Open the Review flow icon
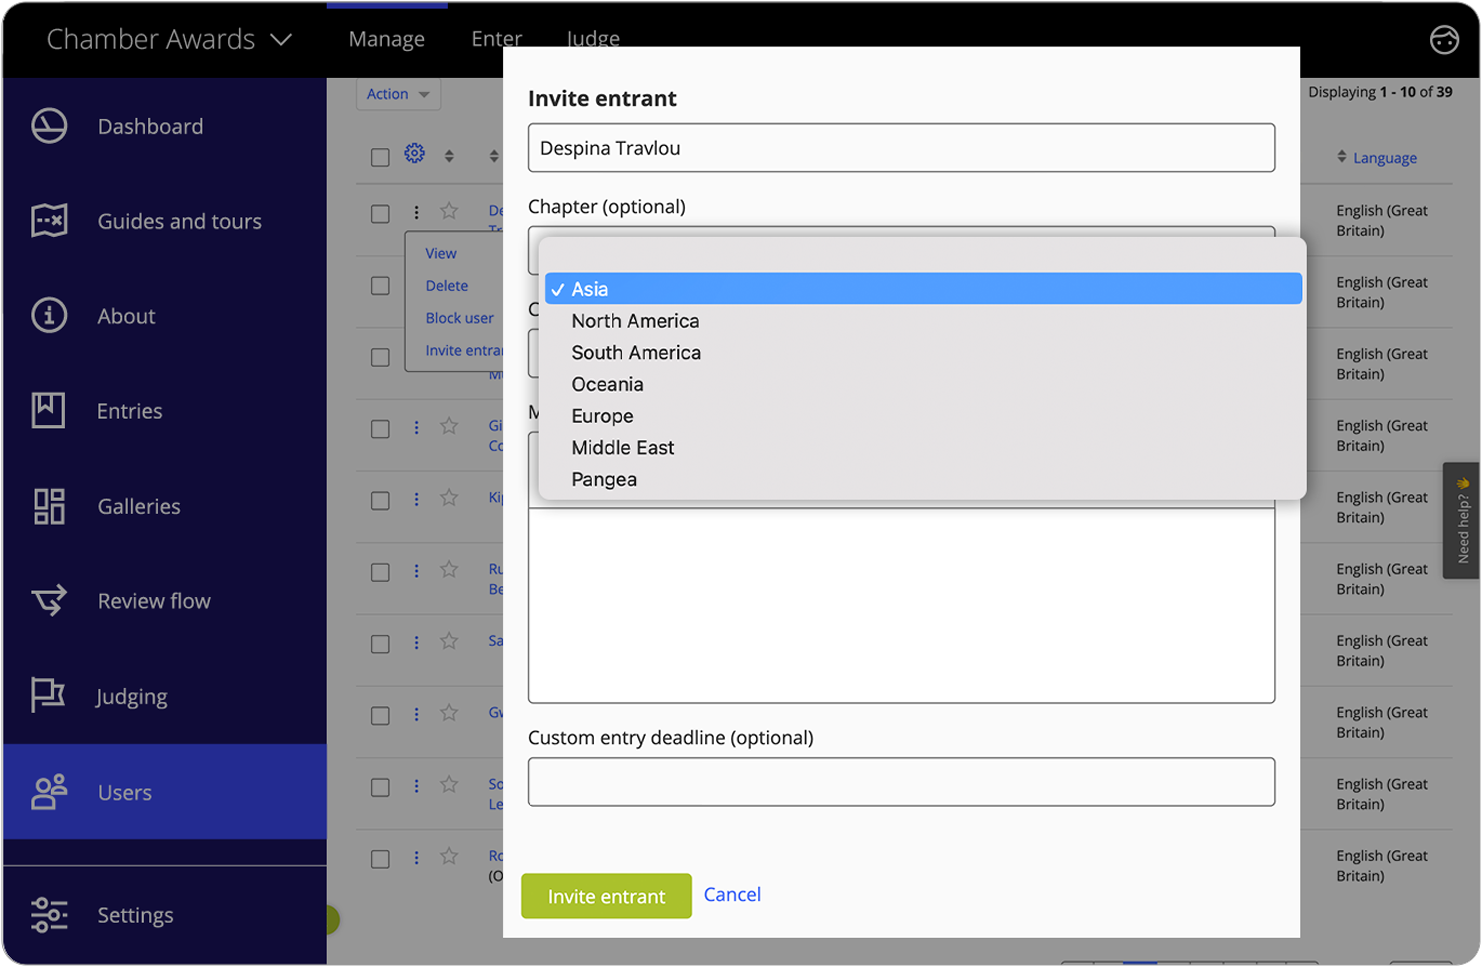 [49, 600]
